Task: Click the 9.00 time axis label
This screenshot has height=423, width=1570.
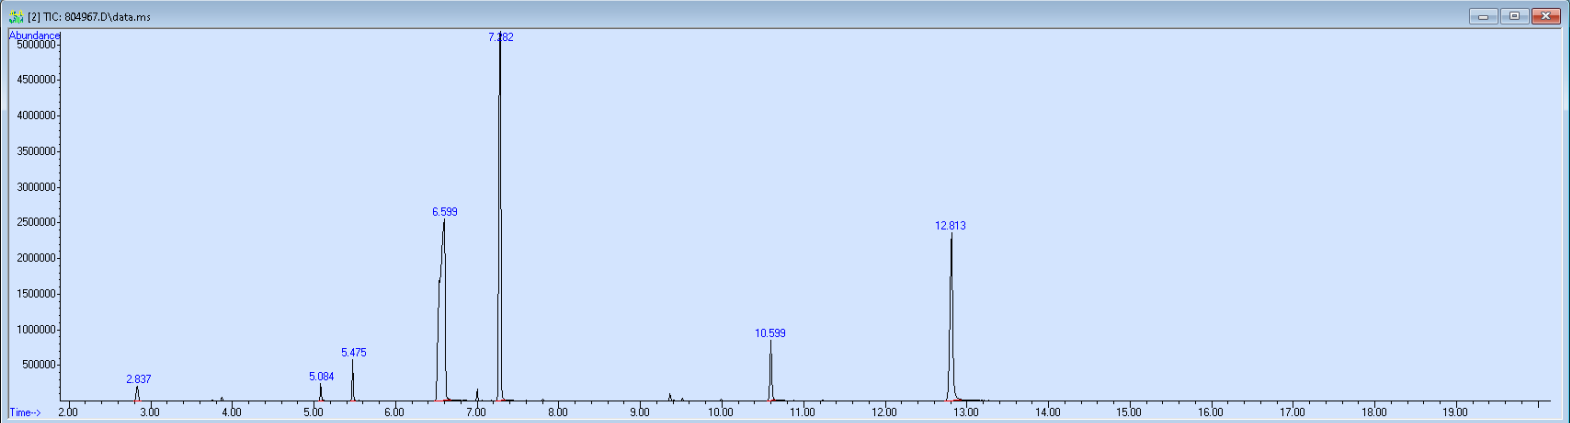Action: pos(639,412)
